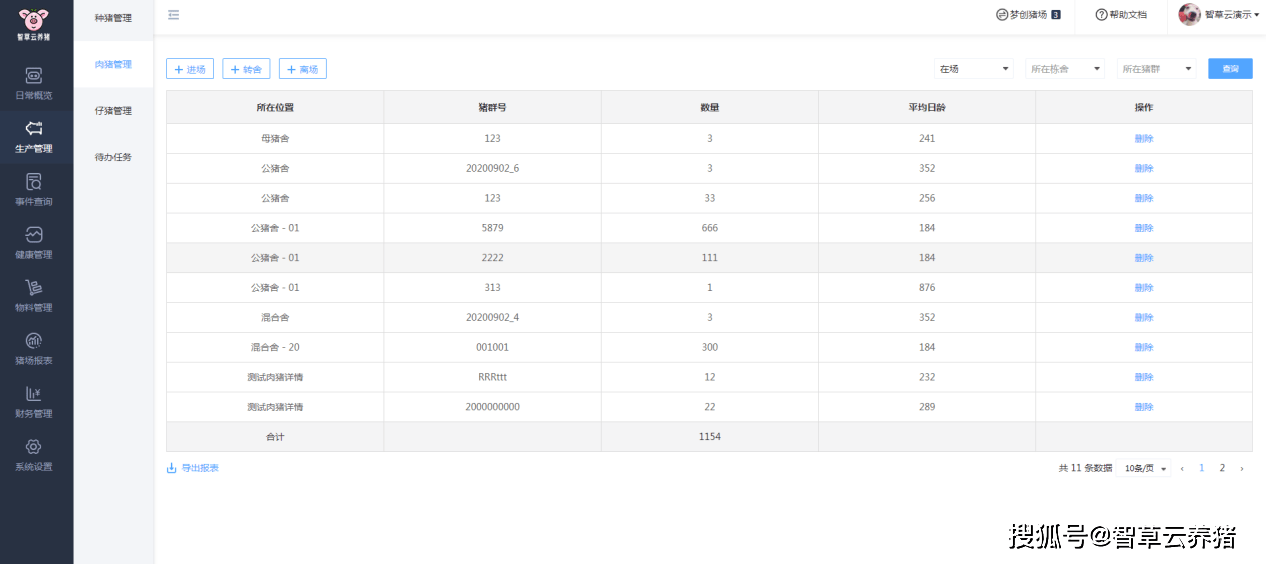Open the 待办任务 menu item
Screen dimensions: 1266x564
point(113,157)
